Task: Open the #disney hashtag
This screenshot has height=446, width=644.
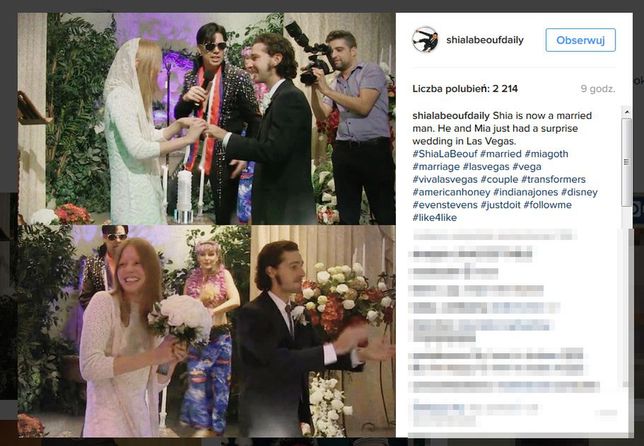Action: pyautogui.click(x=579, y=192)
